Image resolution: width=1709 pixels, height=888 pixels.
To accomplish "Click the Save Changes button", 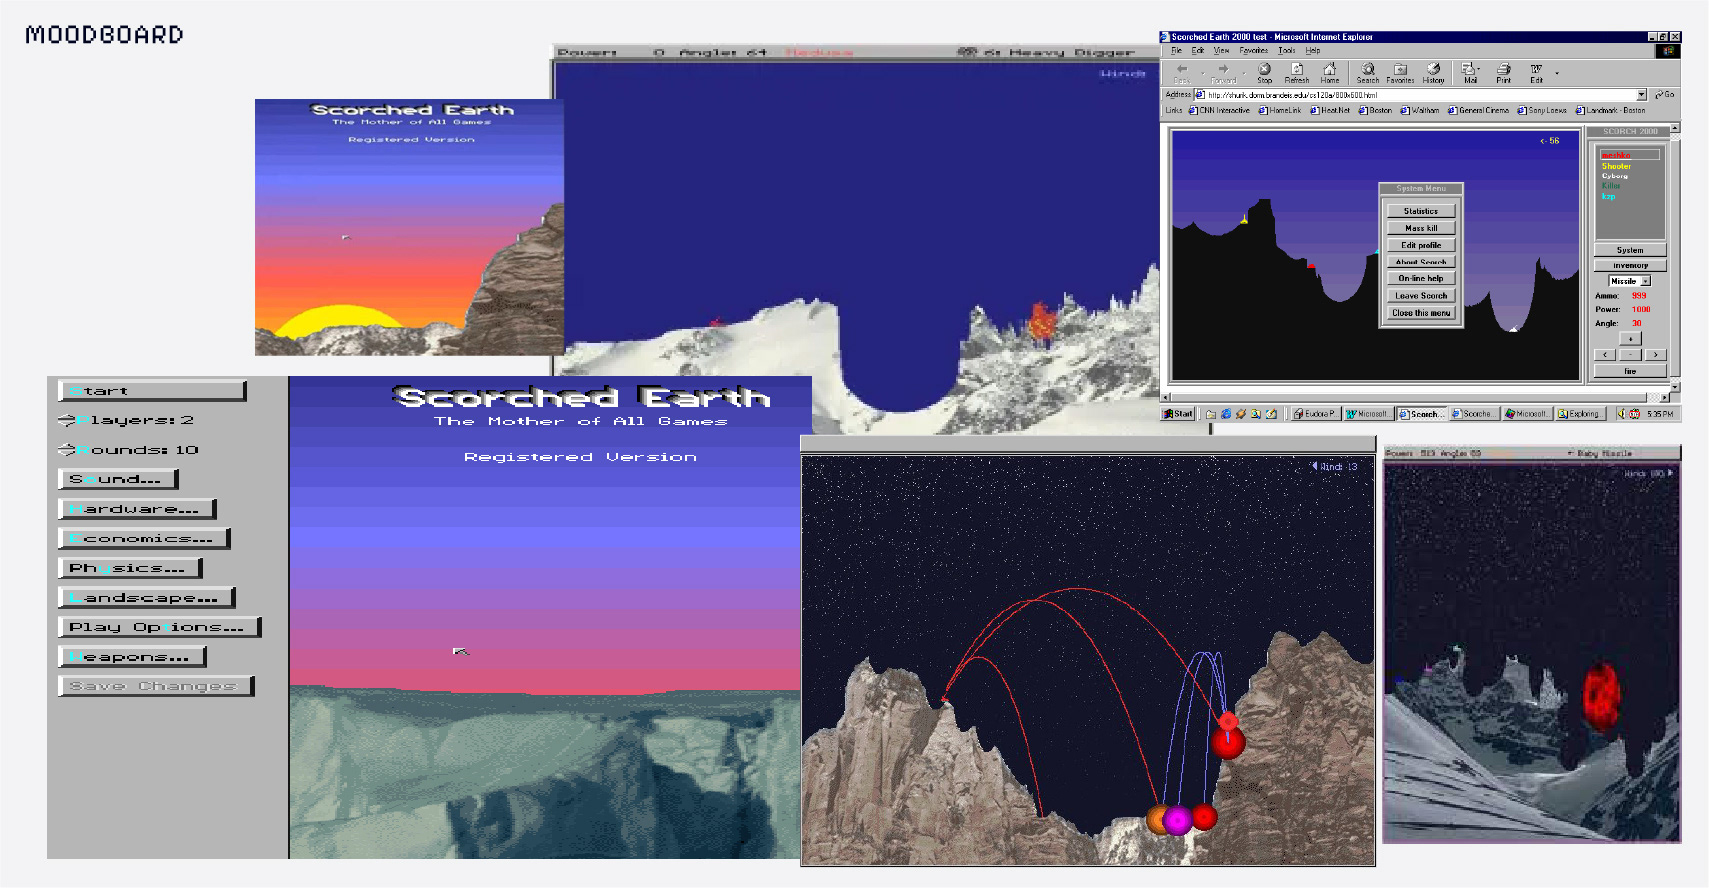I will pos(156,686).
